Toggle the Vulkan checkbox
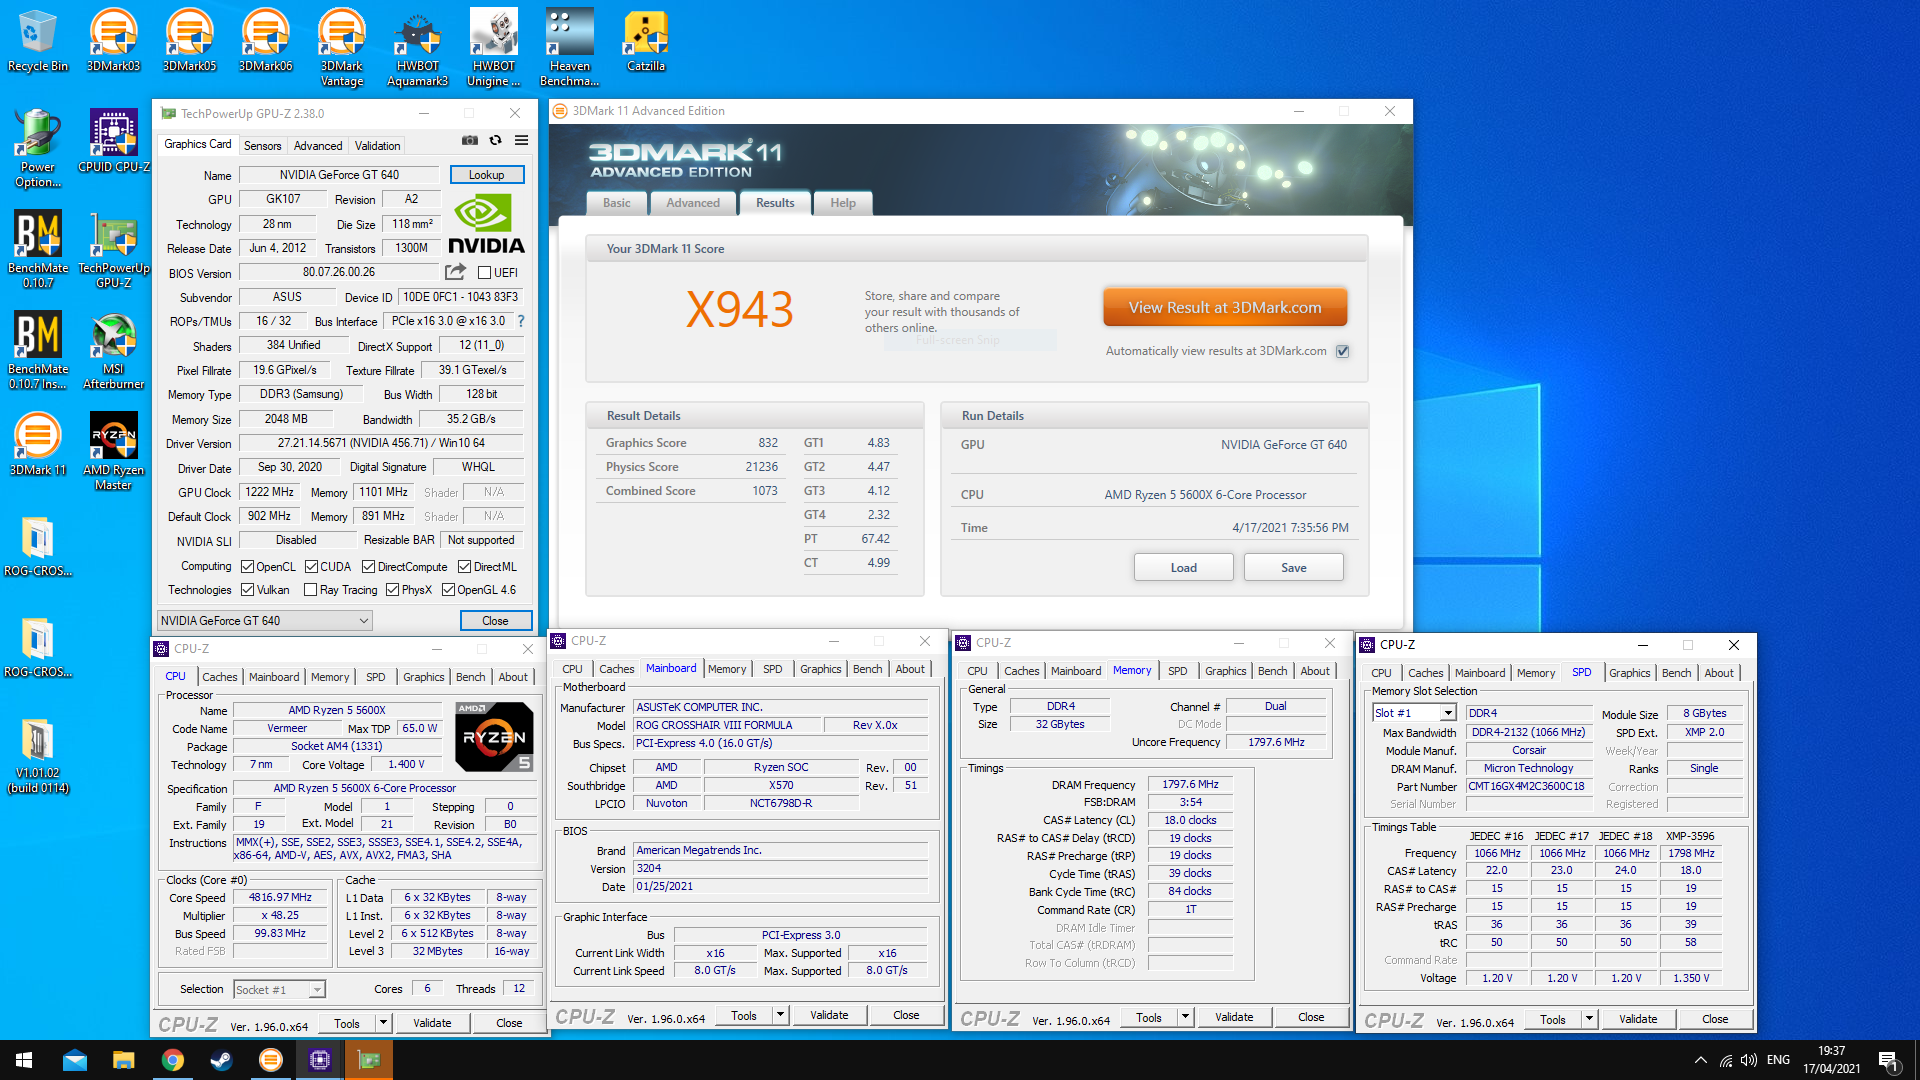 click(x=247, y=590)
